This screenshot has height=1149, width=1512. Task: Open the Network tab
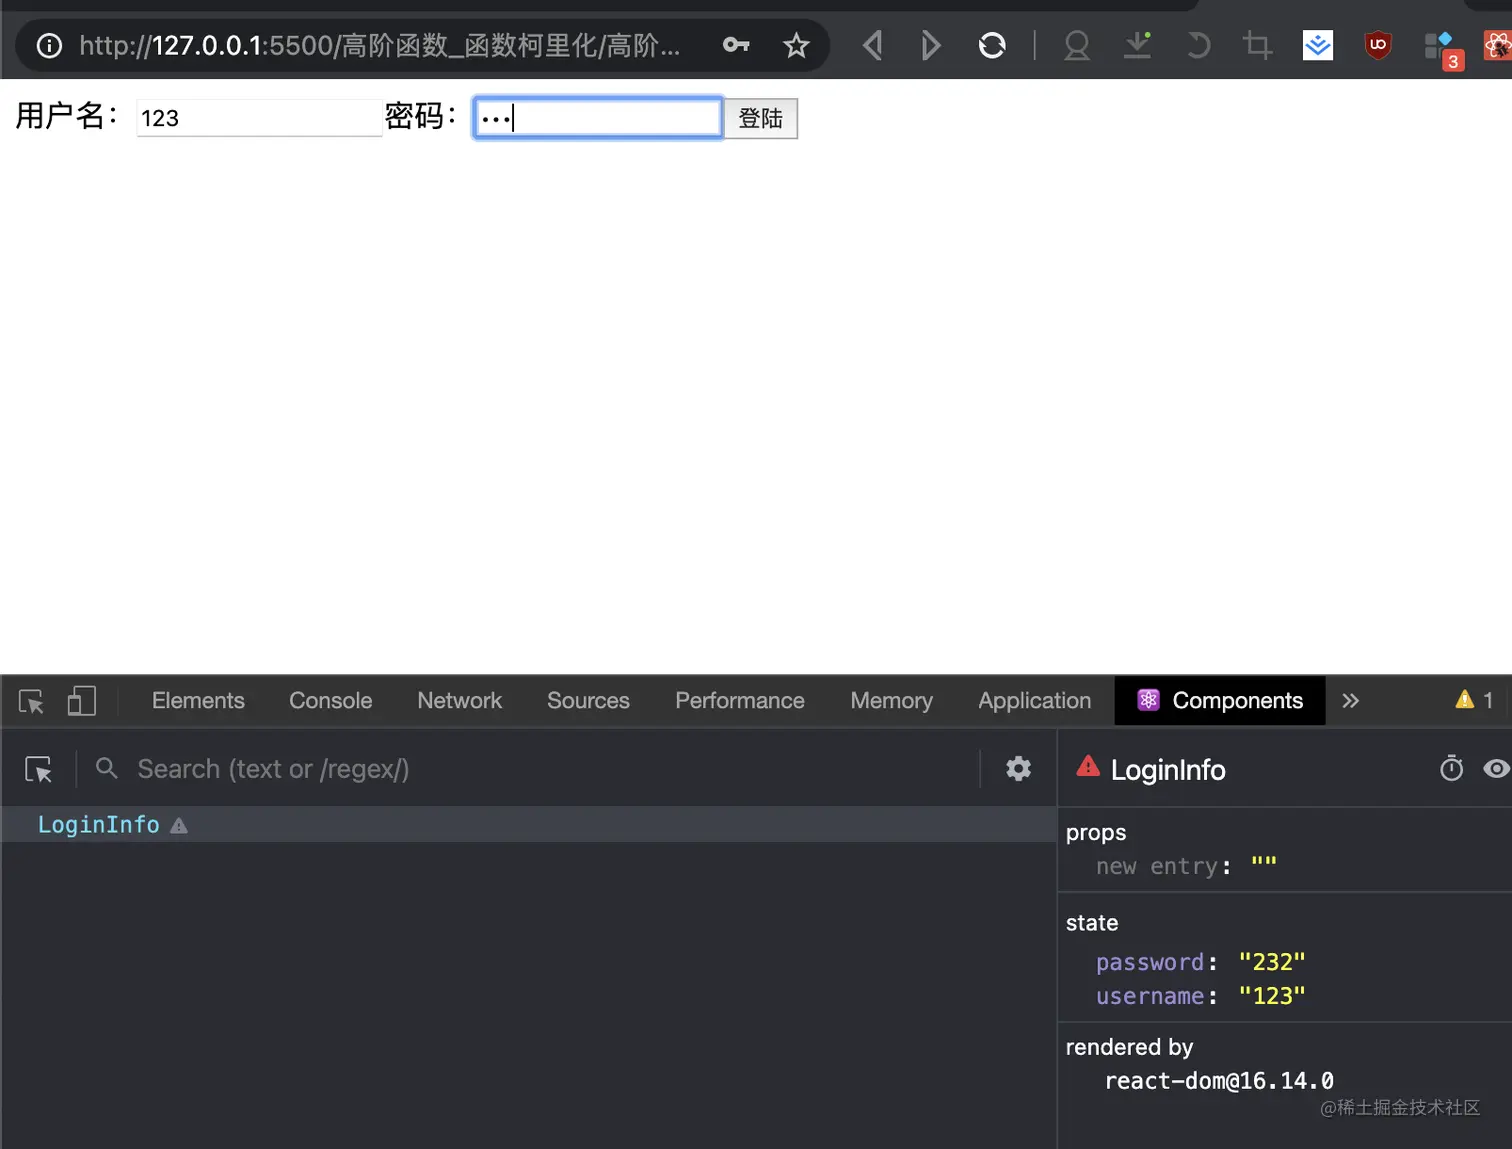460,701
